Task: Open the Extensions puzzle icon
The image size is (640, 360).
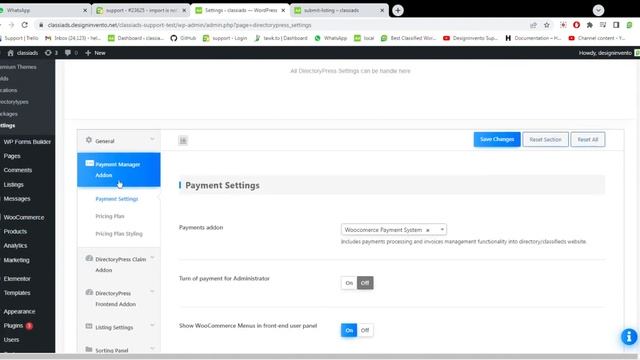Action: [x=589, y=25]
